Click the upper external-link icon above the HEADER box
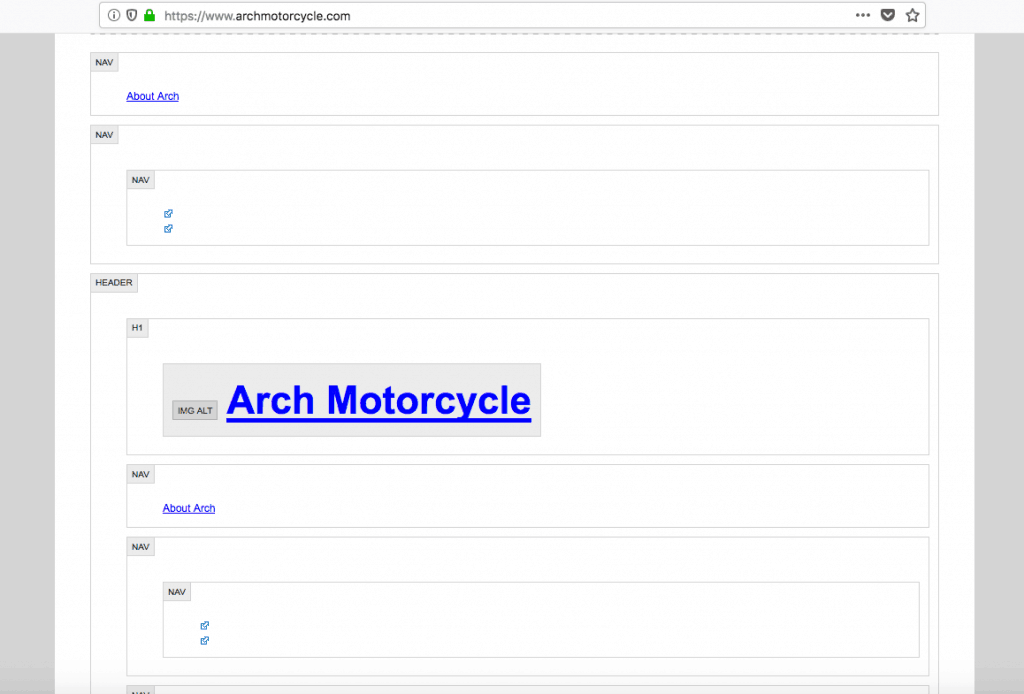 point(168,213)
